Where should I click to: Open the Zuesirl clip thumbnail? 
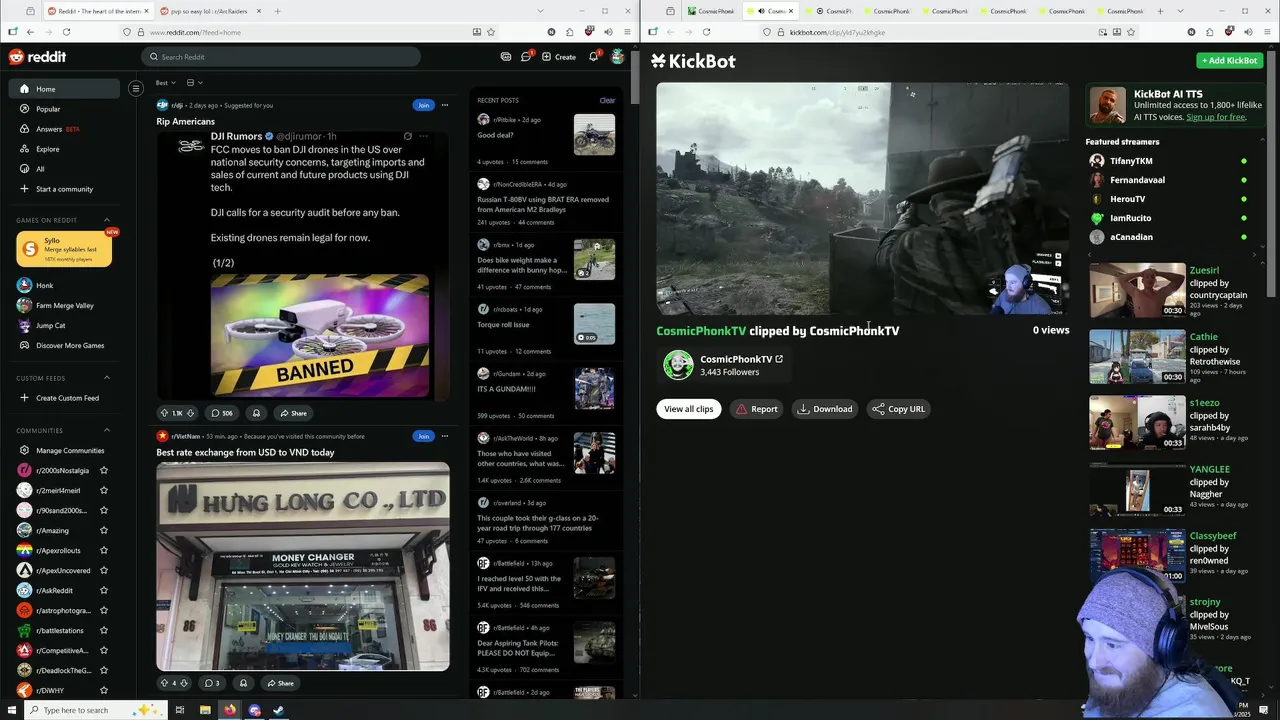click(1137, 290)
